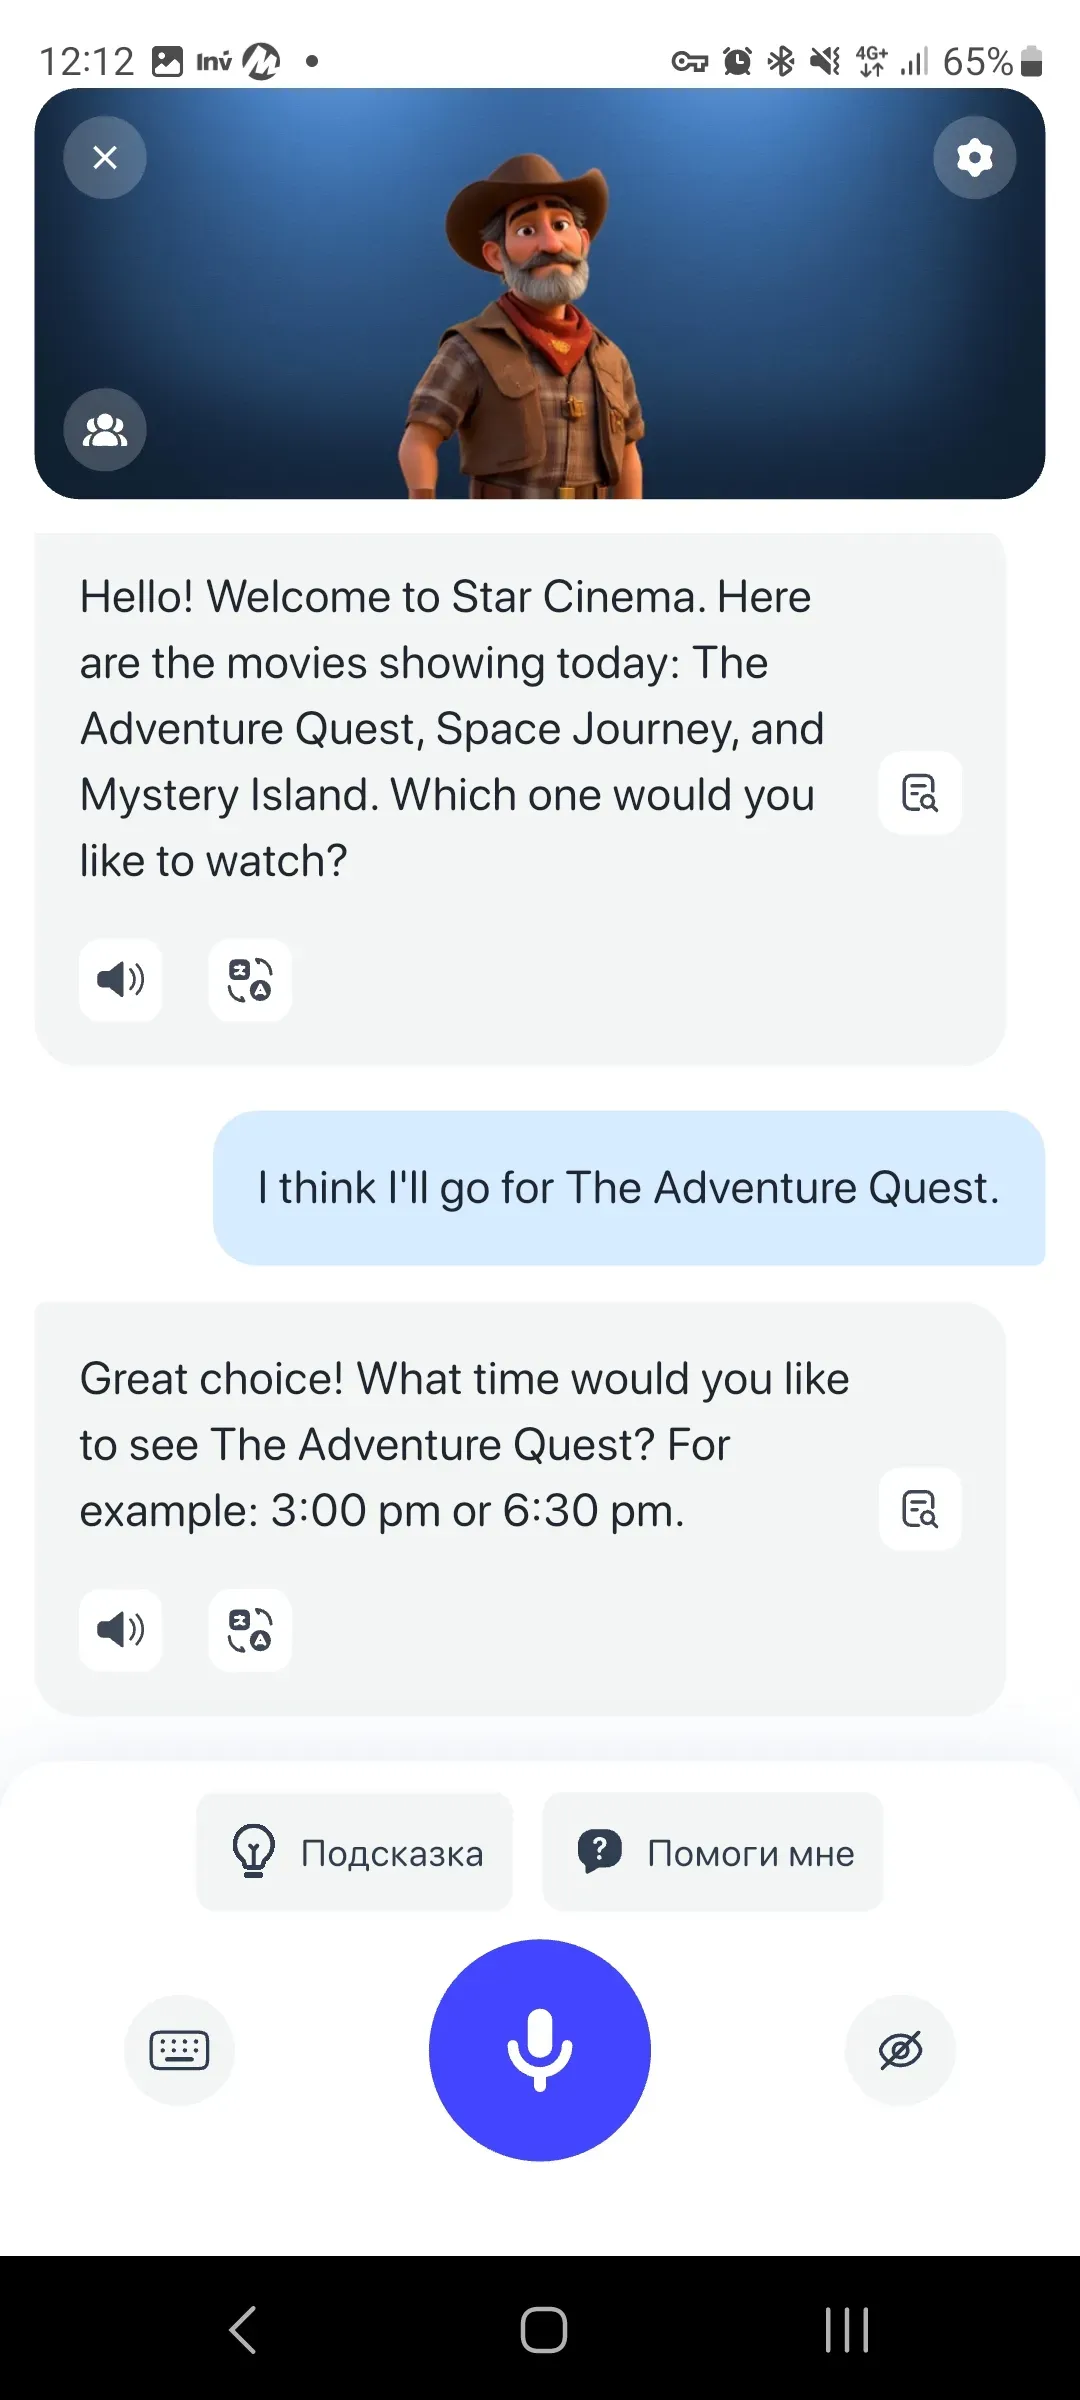Tap the 'Great choice!' message text

464,1444
